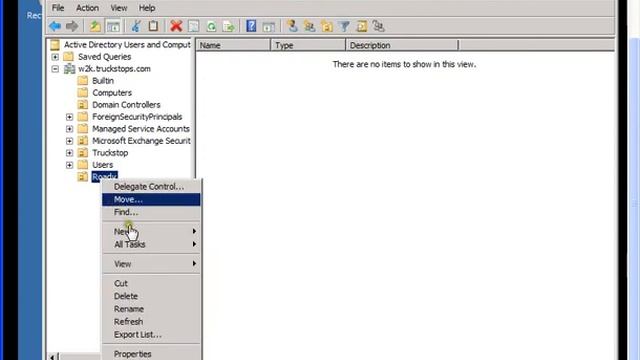Select the Builtin container
The height and width of the screenshot is (360, 640).
[103, 81]
